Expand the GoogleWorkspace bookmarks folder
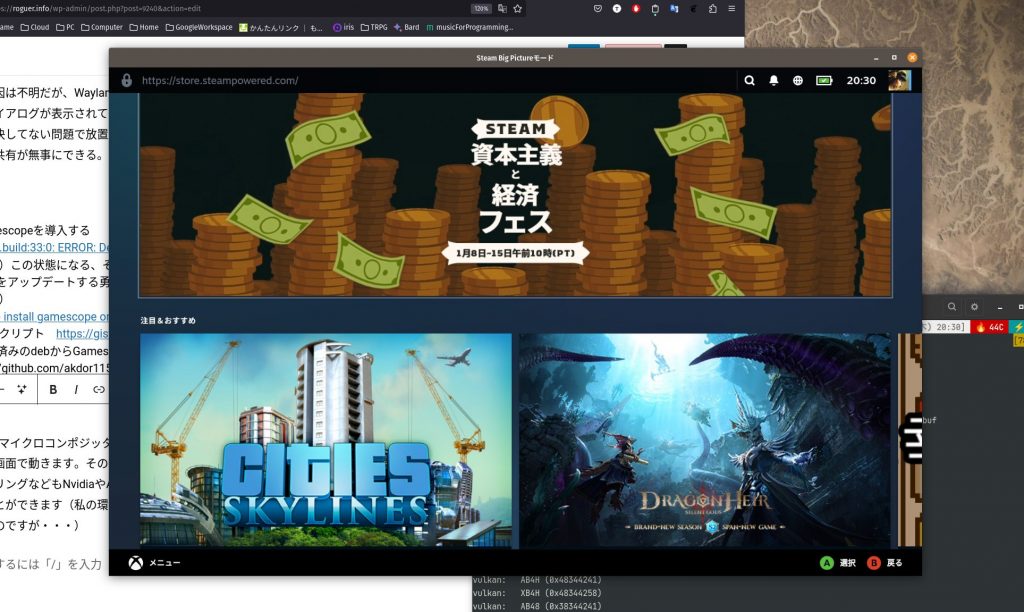This screenshot has height=612, width=1024. point(204,27)
